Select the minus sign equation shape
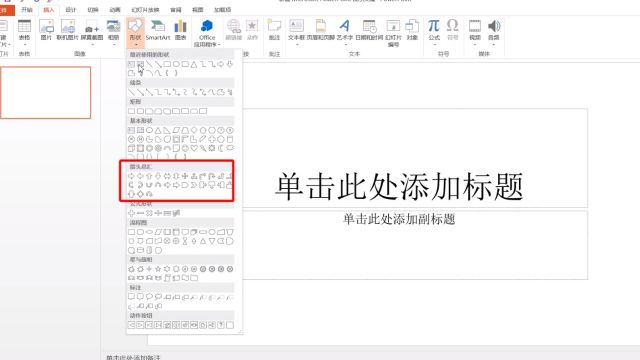Screen dimensions: 640x360 point(140,213)
